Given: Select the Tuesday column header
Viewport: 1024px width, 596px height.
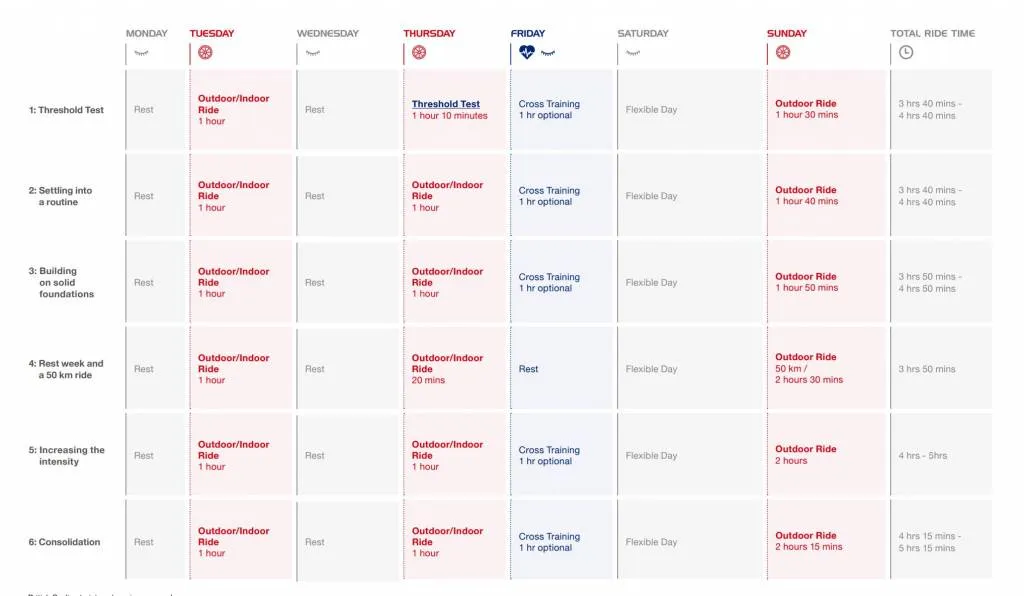Looking at the screenshot, I should coord(212,34).
